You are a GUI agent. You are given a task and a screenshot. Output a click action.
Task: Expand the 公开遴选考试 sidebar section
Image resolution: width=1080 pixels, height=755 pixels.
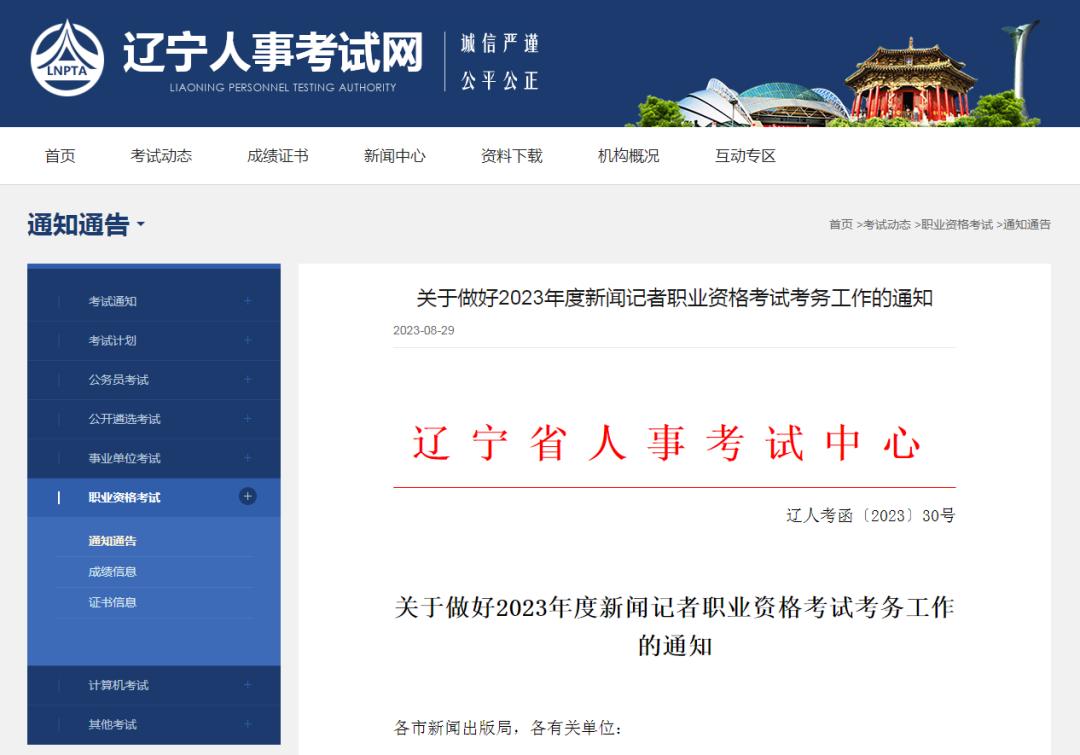coord(246,418)
